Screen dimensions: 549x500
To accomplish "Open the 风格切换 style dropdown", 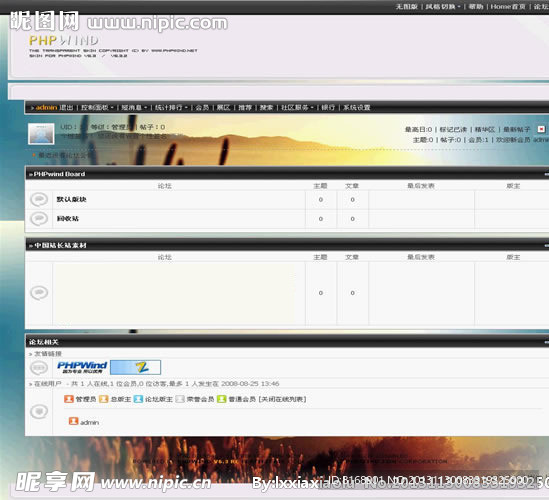I will pyautogui.click(x=443, y=7).
